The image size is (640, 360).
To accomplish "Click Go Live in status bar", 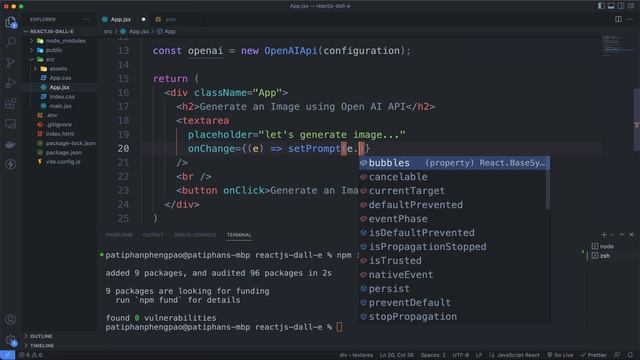I will coord(560,355).
